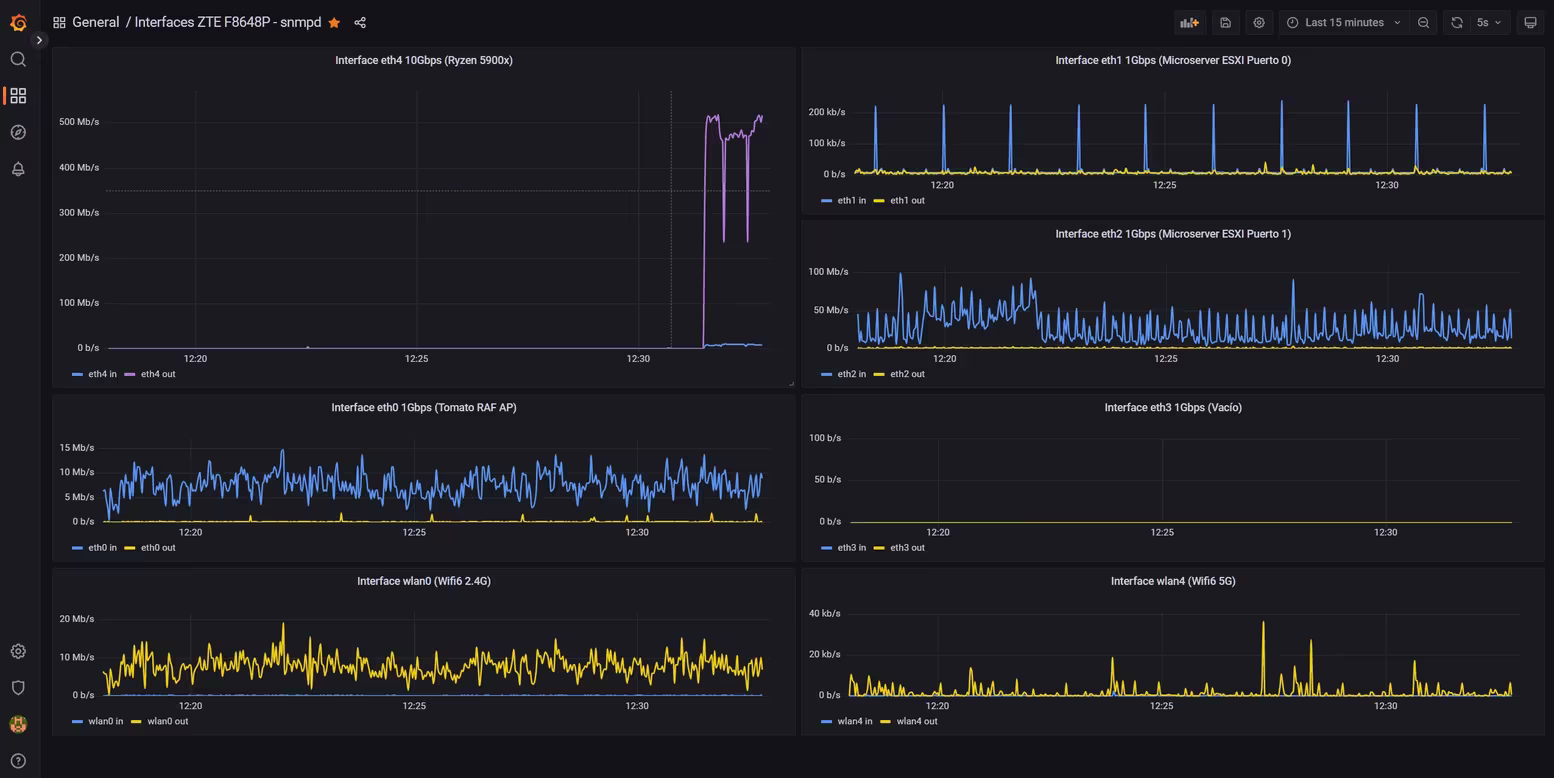Open the Explore compass icon
The height and width of the screenshot is (778, 1554).
tap(18, 132)
